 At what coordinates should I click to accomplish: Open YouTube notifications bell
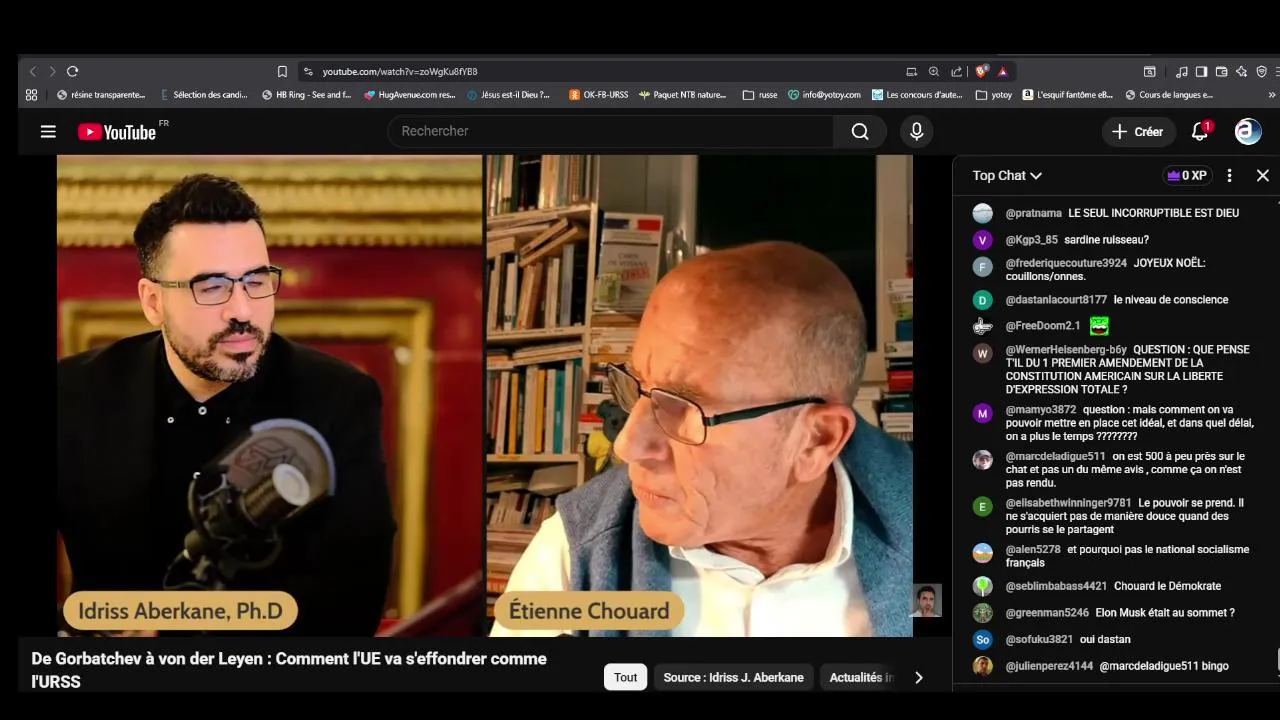[x=1200, y=131]
